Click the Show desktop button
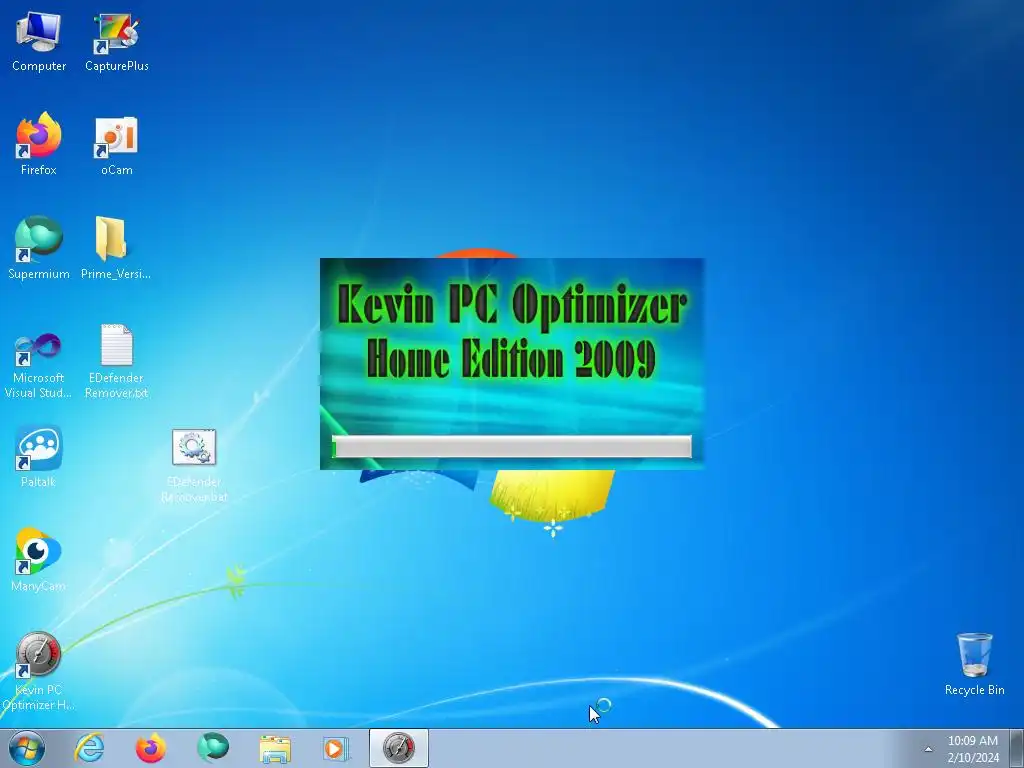The height and width of the screenshot is (768, 1024). [1017, 748]
